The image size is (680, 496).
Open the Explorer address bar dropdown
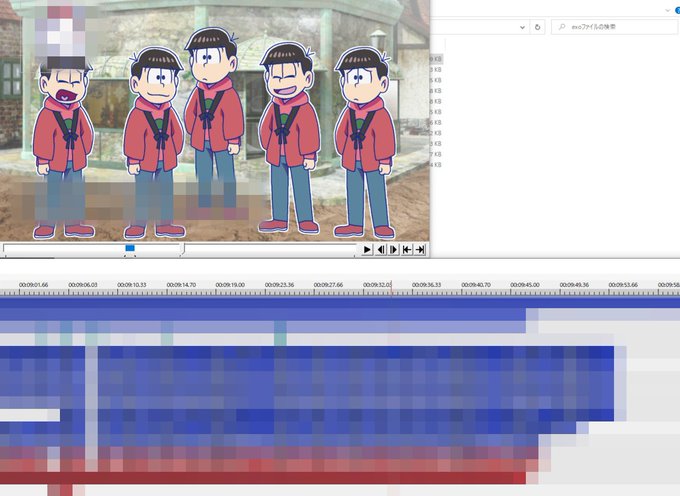tap(522, 27)
